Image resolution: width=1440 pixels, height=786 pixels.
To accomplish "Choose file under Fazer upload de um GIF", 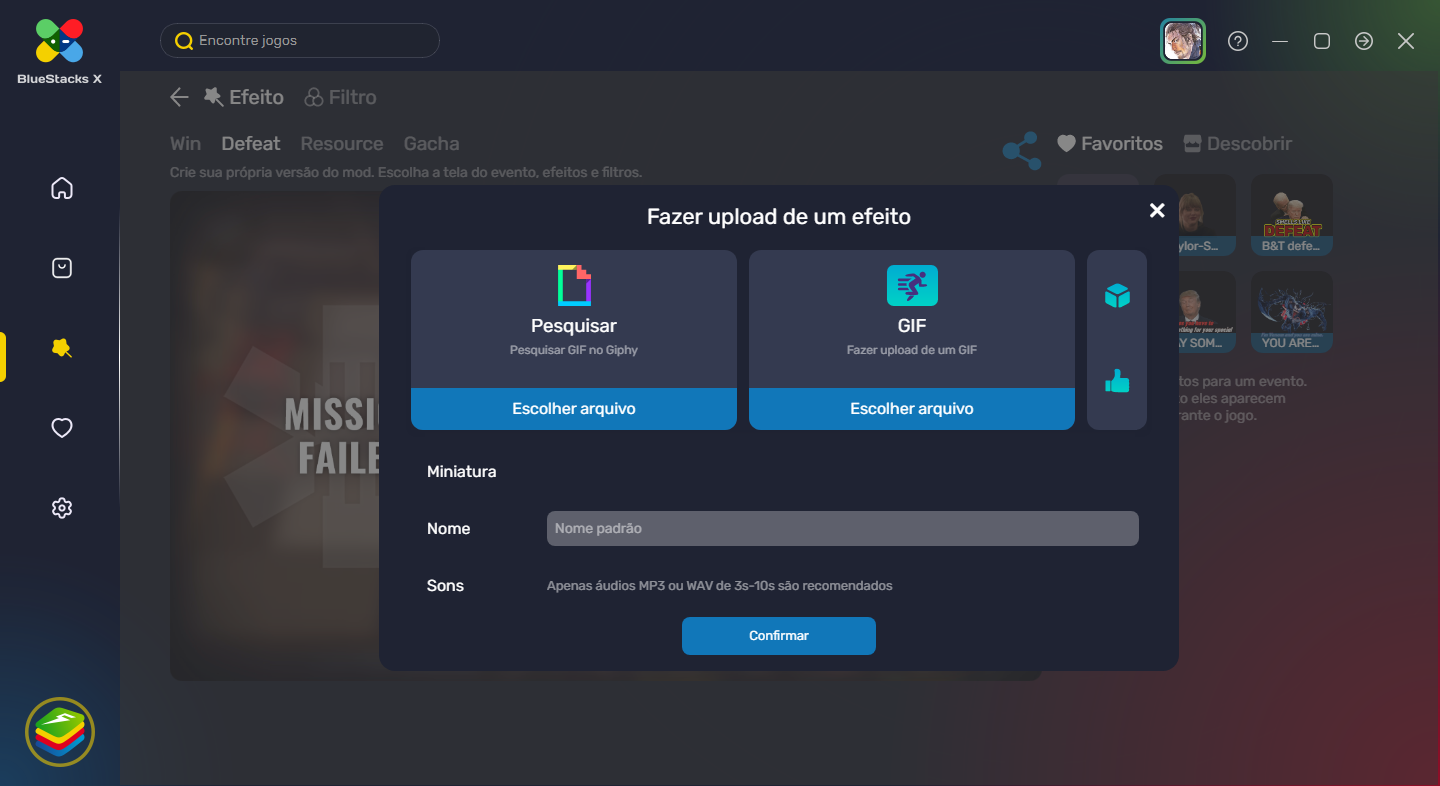I will [x=912, y=409].
